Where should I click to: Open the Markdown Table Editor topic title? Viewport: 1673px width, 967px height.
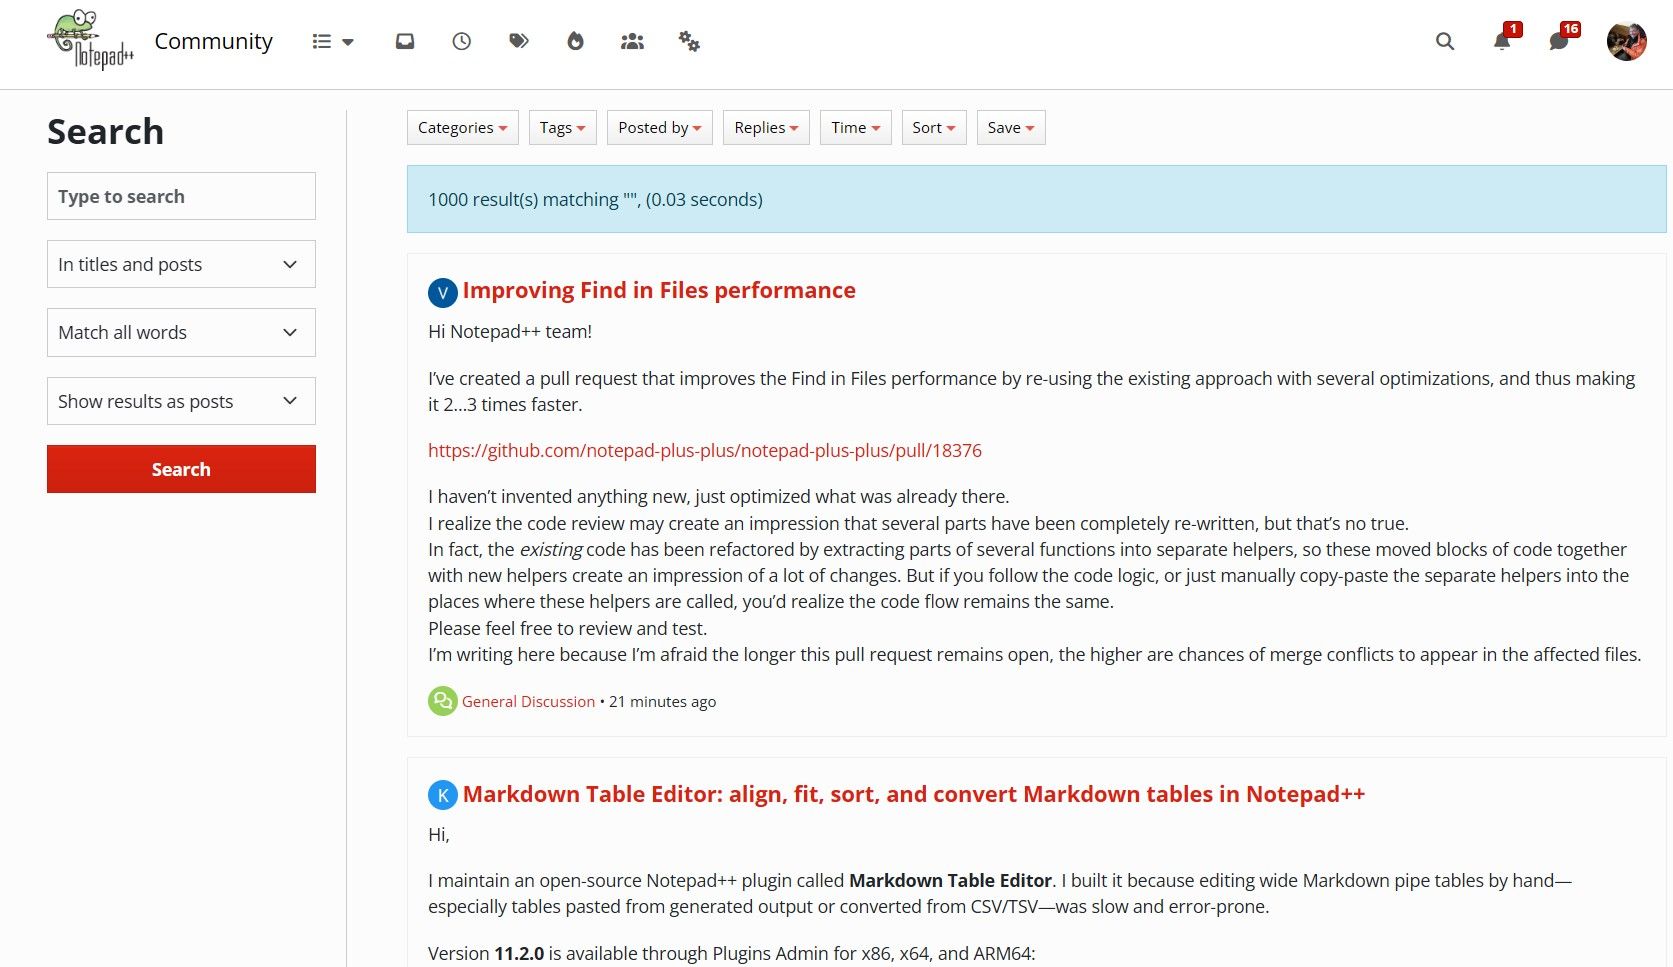(914, 794)
